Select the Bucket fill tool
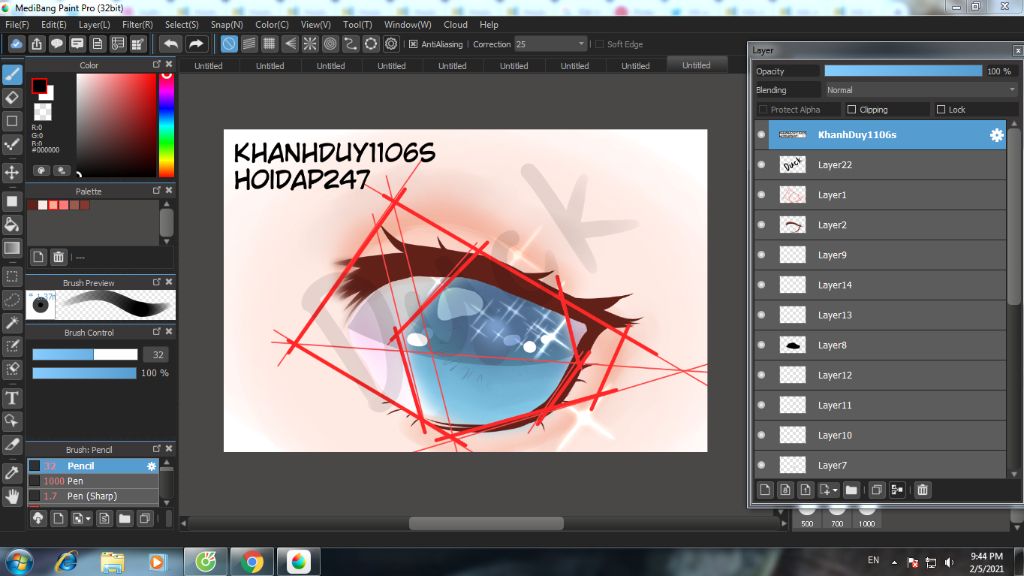The image size is (1024, 576). coord(12,225)
